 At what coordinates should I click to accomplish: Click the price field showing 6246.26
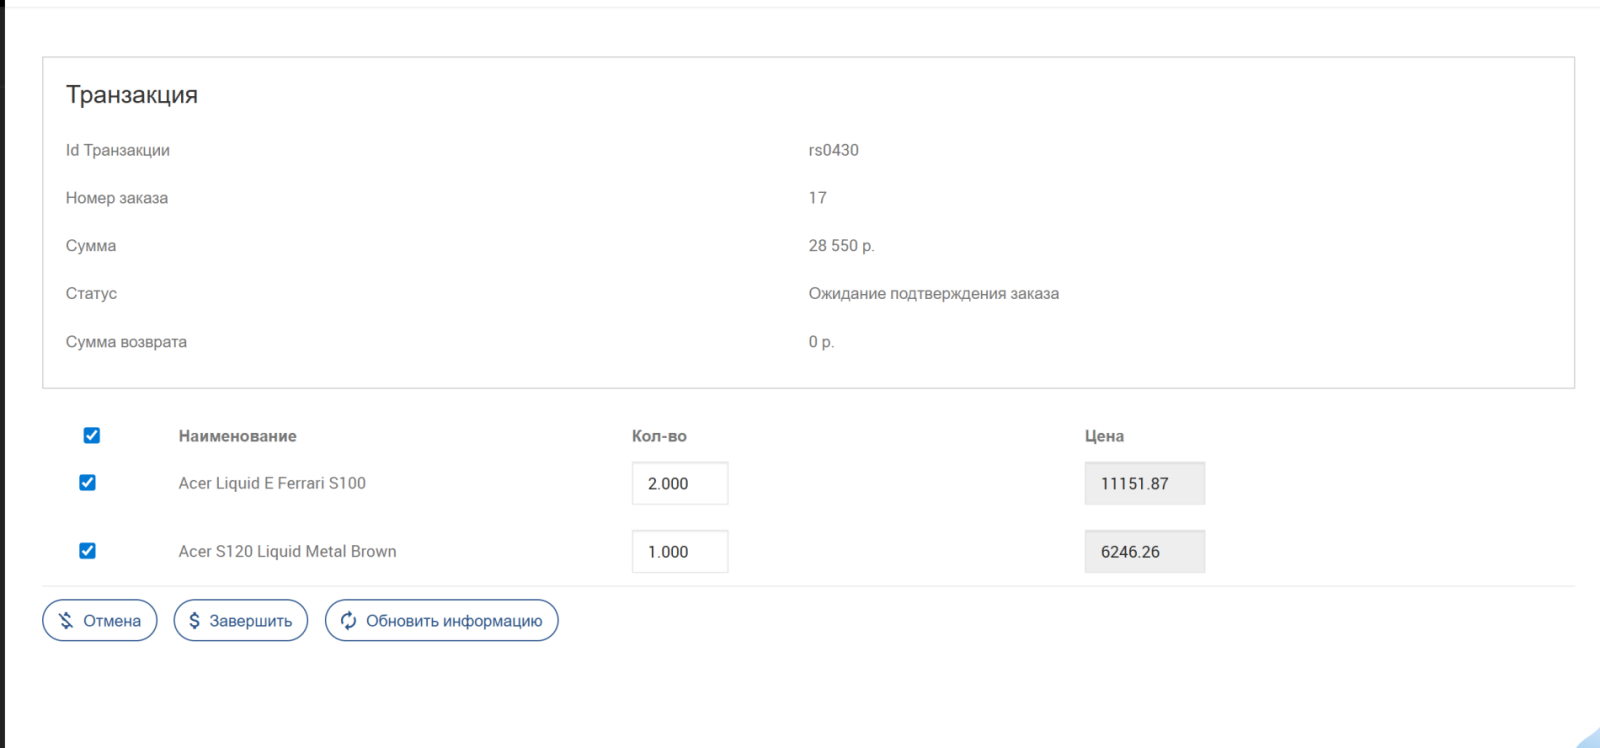[1145, 551]
